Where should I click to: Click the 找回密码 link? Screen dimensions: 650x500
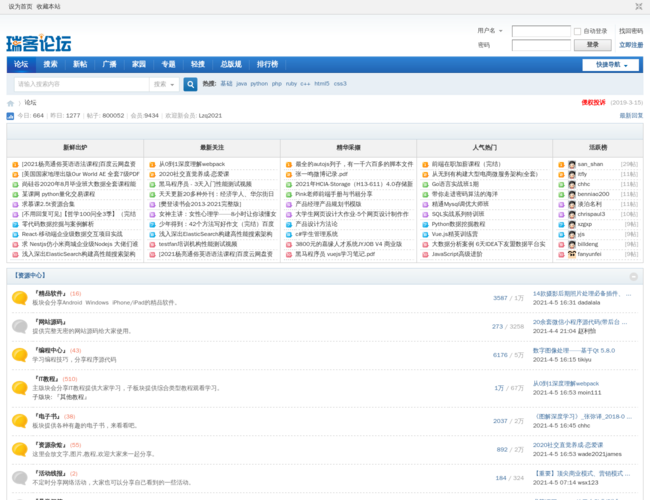pos(630,31)
